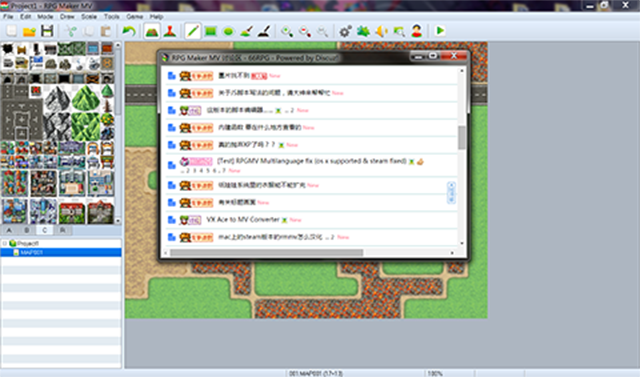Open the Plugin Manager puzzle icon

tap(363, 31)
